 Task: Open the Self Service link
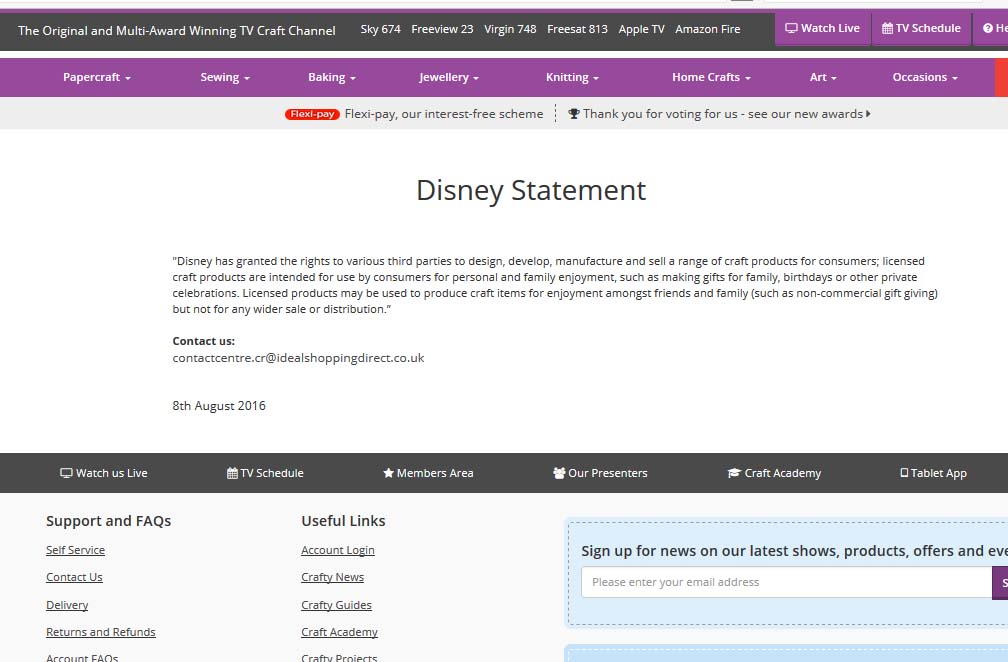(x=75, y=550)
